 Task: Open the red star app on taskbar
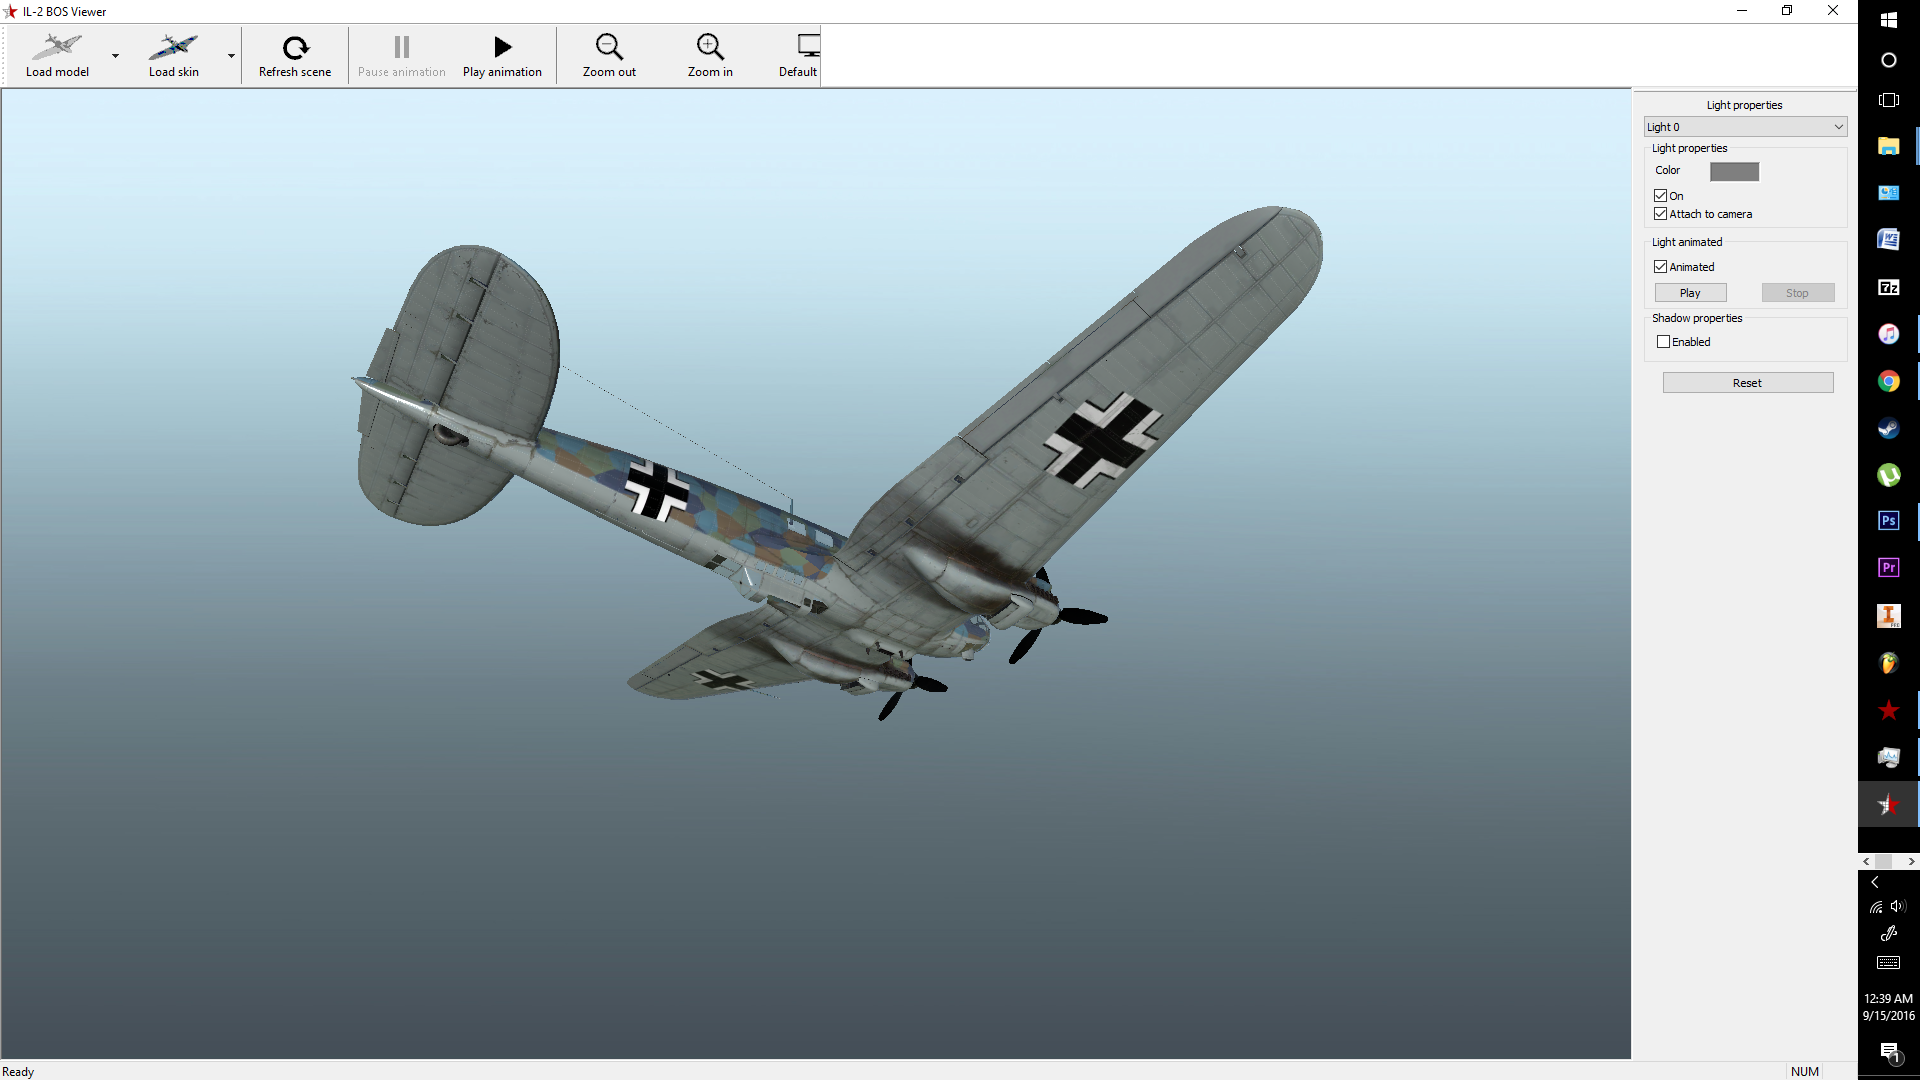point(1888,710)
